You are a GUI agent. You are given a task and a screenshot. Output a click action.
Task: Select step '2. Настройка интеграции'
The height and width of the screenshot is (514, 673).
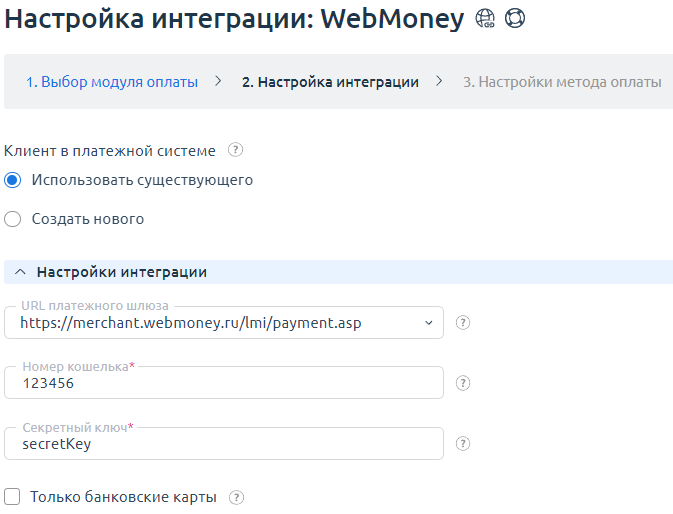coord(330,82)
